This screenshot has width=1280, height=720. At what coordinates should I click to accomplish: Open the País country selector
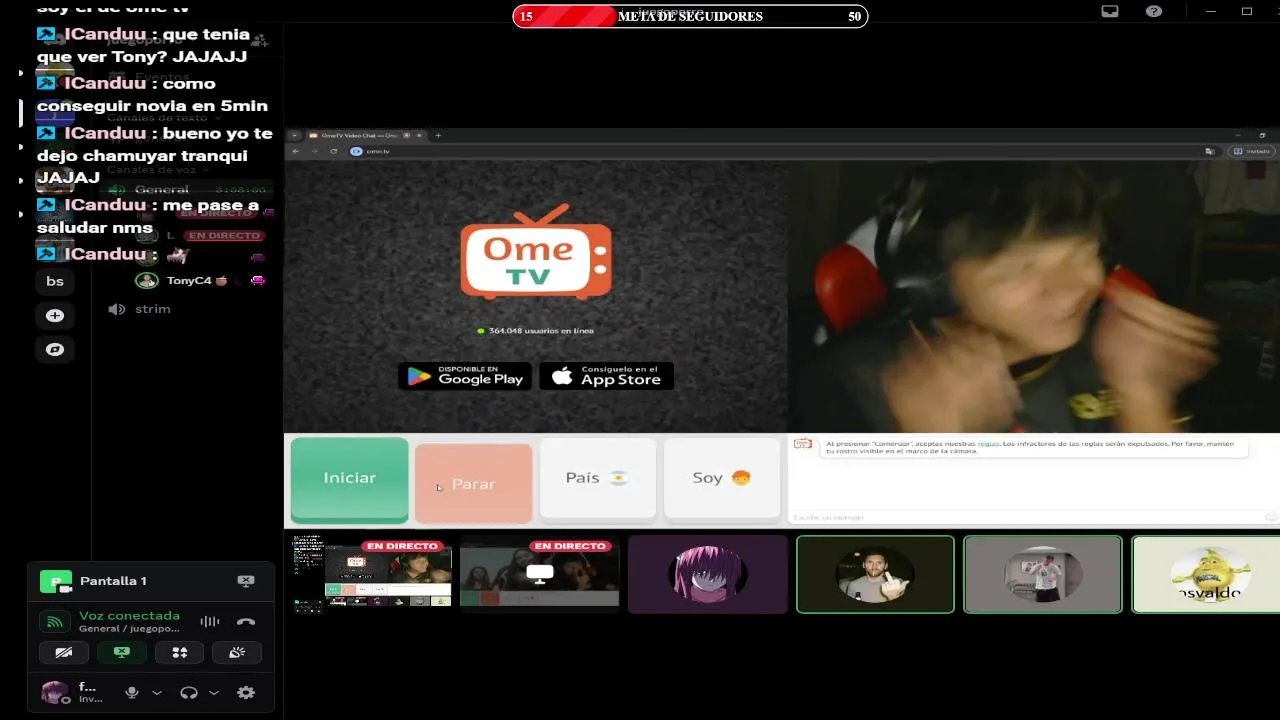(597, 478)
